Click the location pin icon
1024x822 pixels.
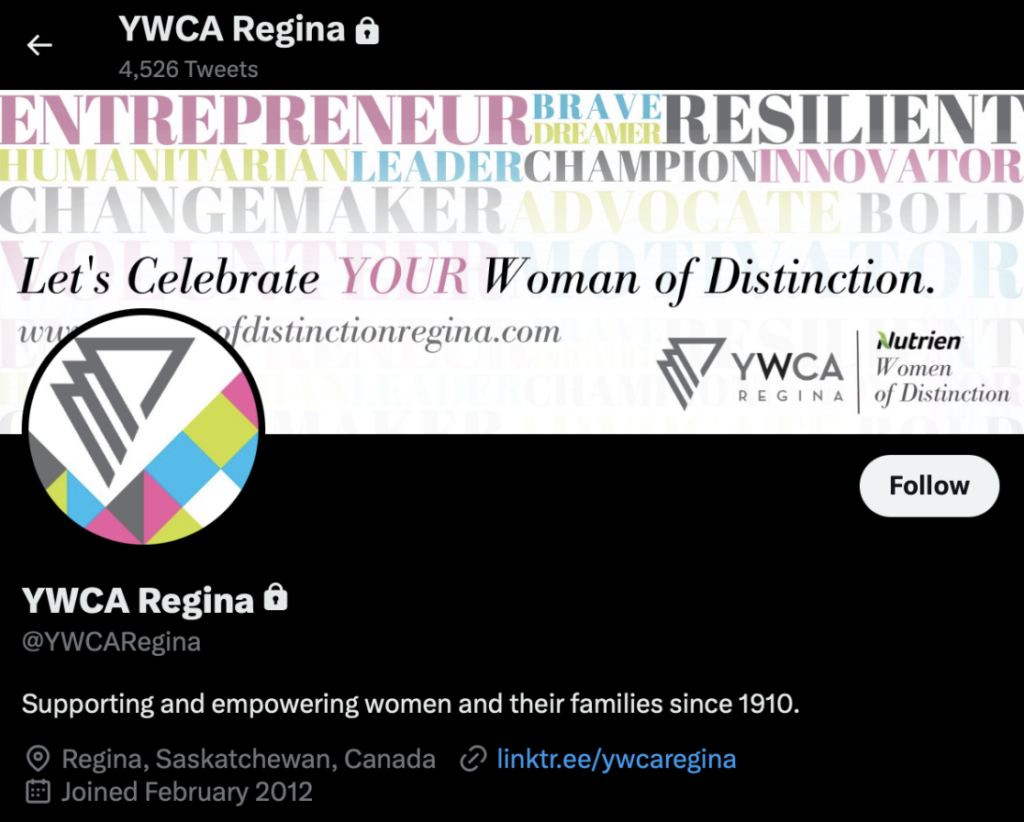coord(38,759)
